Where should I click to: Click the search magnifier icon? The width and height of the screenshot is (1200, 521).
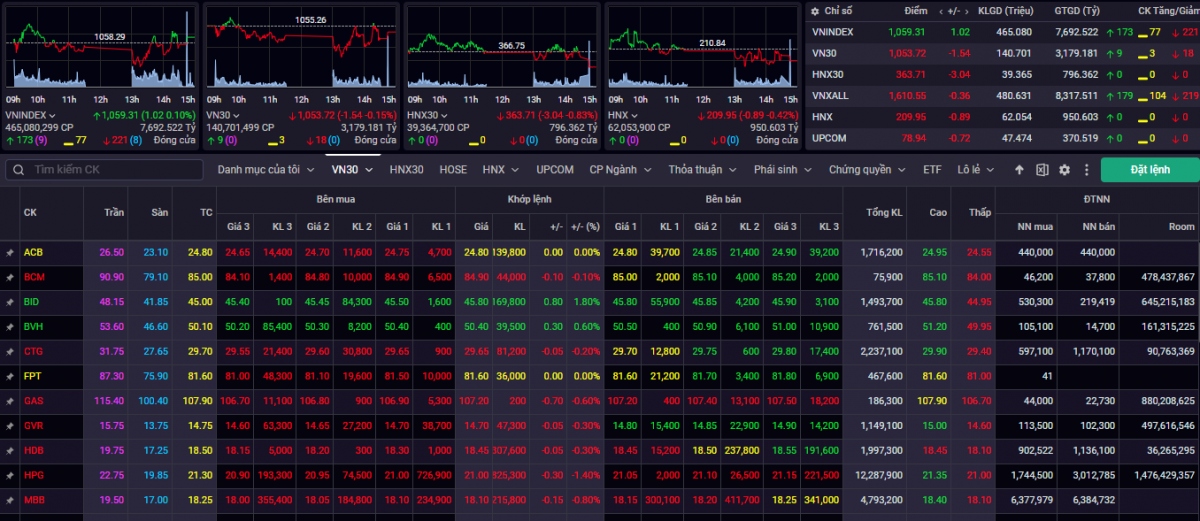coord(18,170)
